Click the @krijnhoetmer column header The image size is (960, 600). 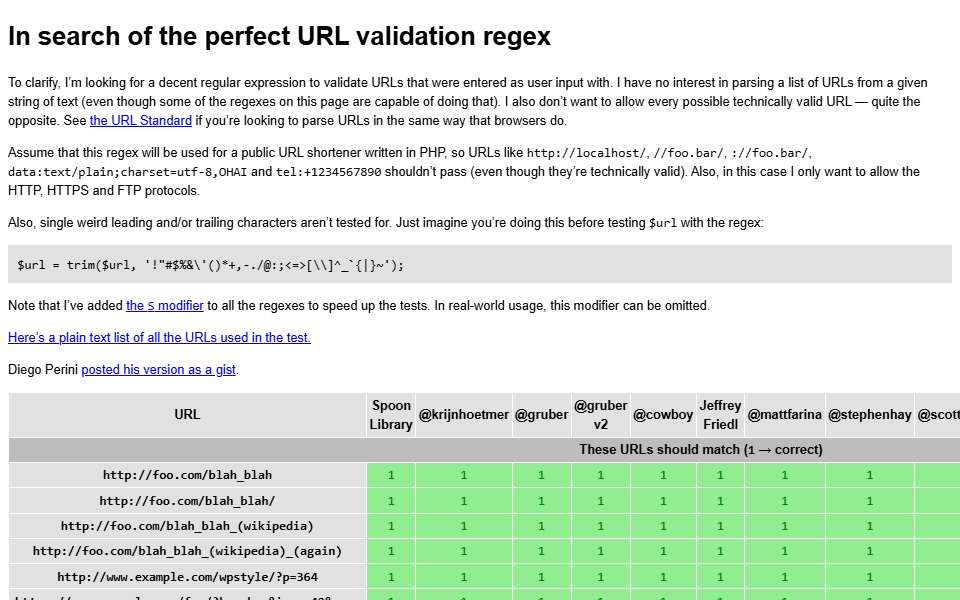463,415
